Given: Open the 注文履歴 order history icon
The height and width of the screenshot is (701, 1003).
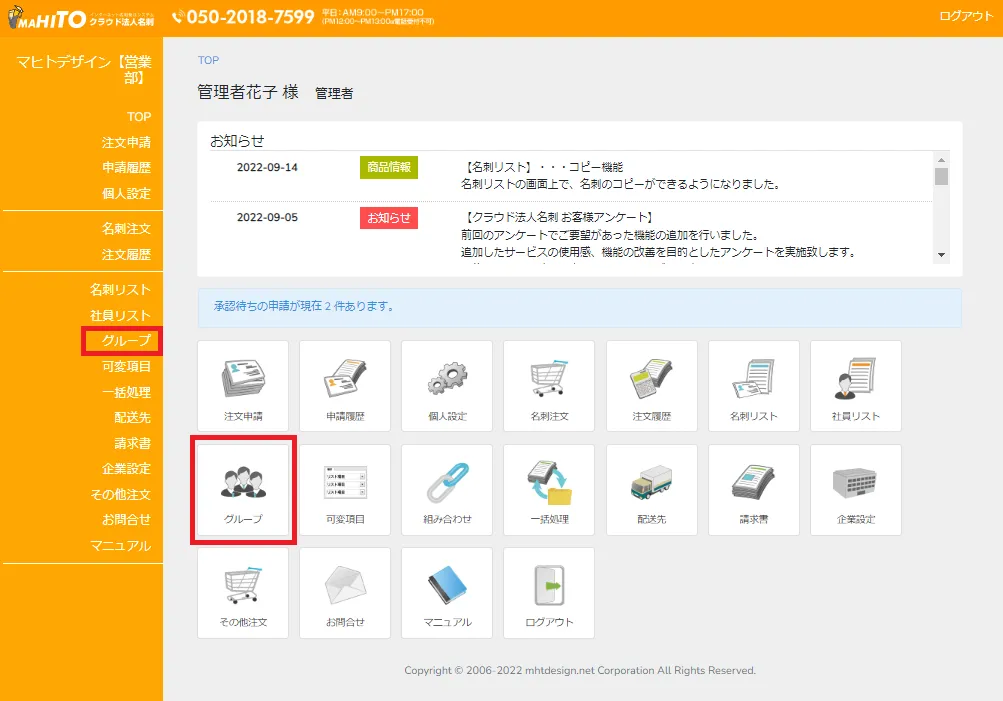Looking at the screenshot, I should [x=651, y=386].
